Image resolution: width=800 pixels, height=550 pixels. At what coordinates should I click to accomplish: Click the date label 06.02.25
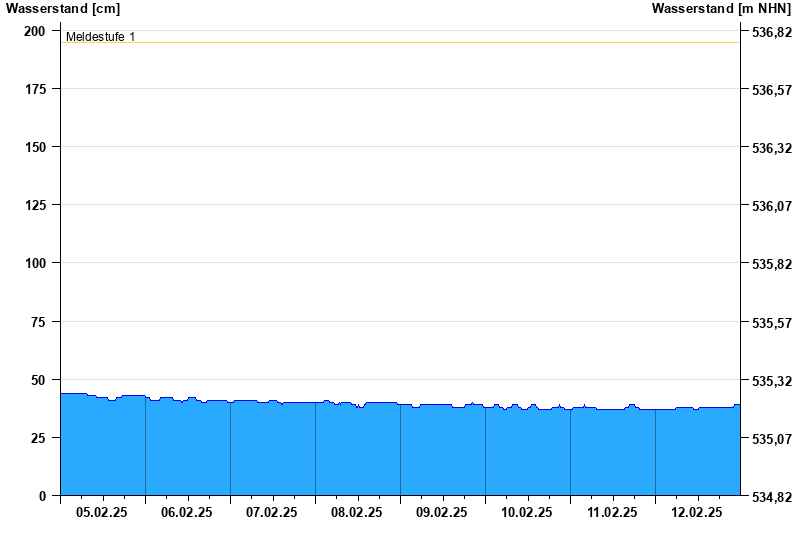tap(187, 513)
